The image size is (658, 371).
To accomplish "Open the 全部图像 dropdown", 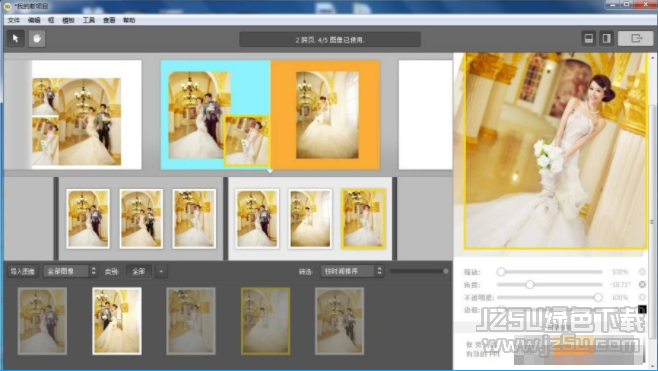I will click(70, 271).
